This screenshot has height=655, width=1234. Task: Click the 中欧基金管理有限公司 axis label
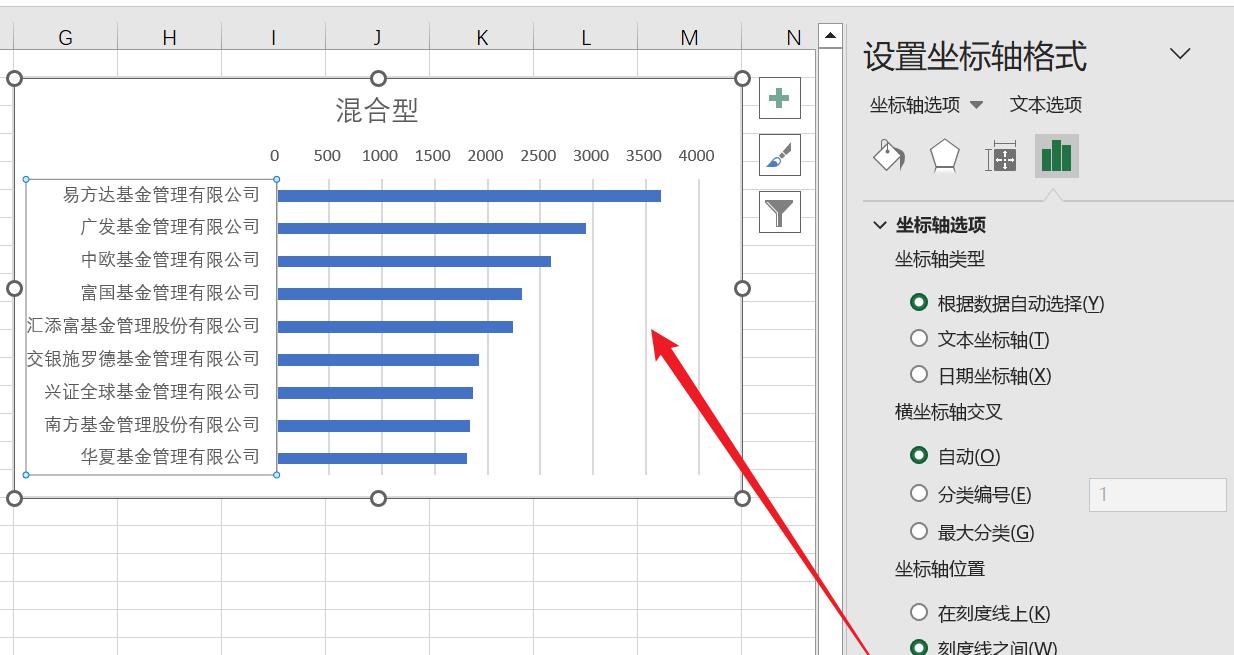pos(170,259)
